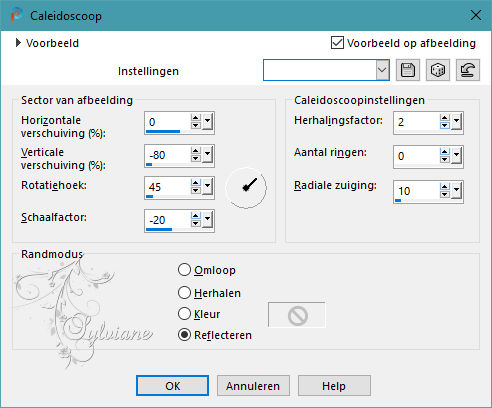This screenshot has height=408, width=492.
Task: Choose the Kleur edge mode
Action: tap(184, 314)
